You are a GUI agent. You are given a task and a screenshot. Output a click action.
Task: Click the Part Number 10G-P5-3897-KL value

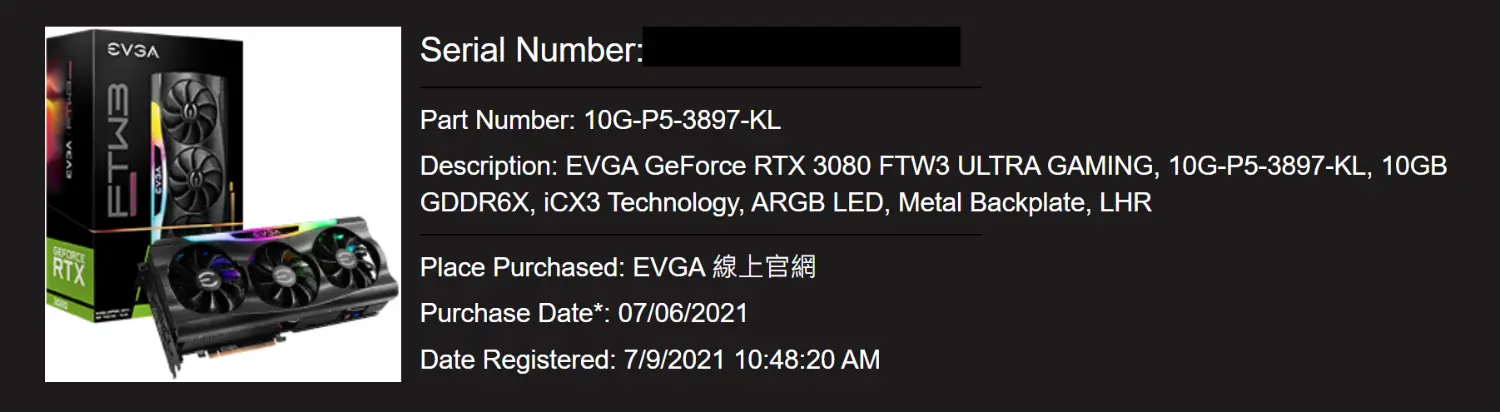pos(682,121)
